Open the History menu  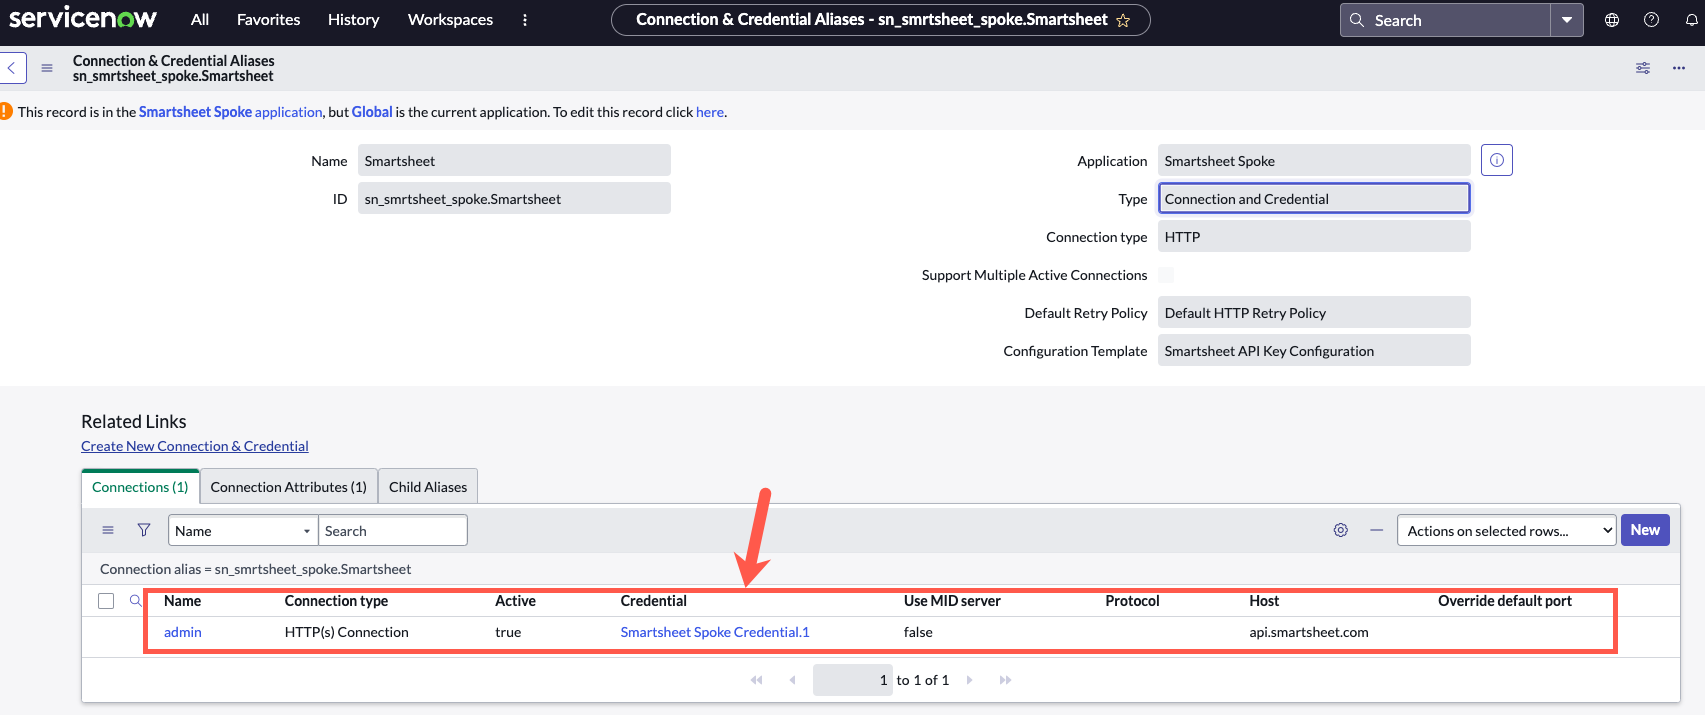[x=354, y=20]
